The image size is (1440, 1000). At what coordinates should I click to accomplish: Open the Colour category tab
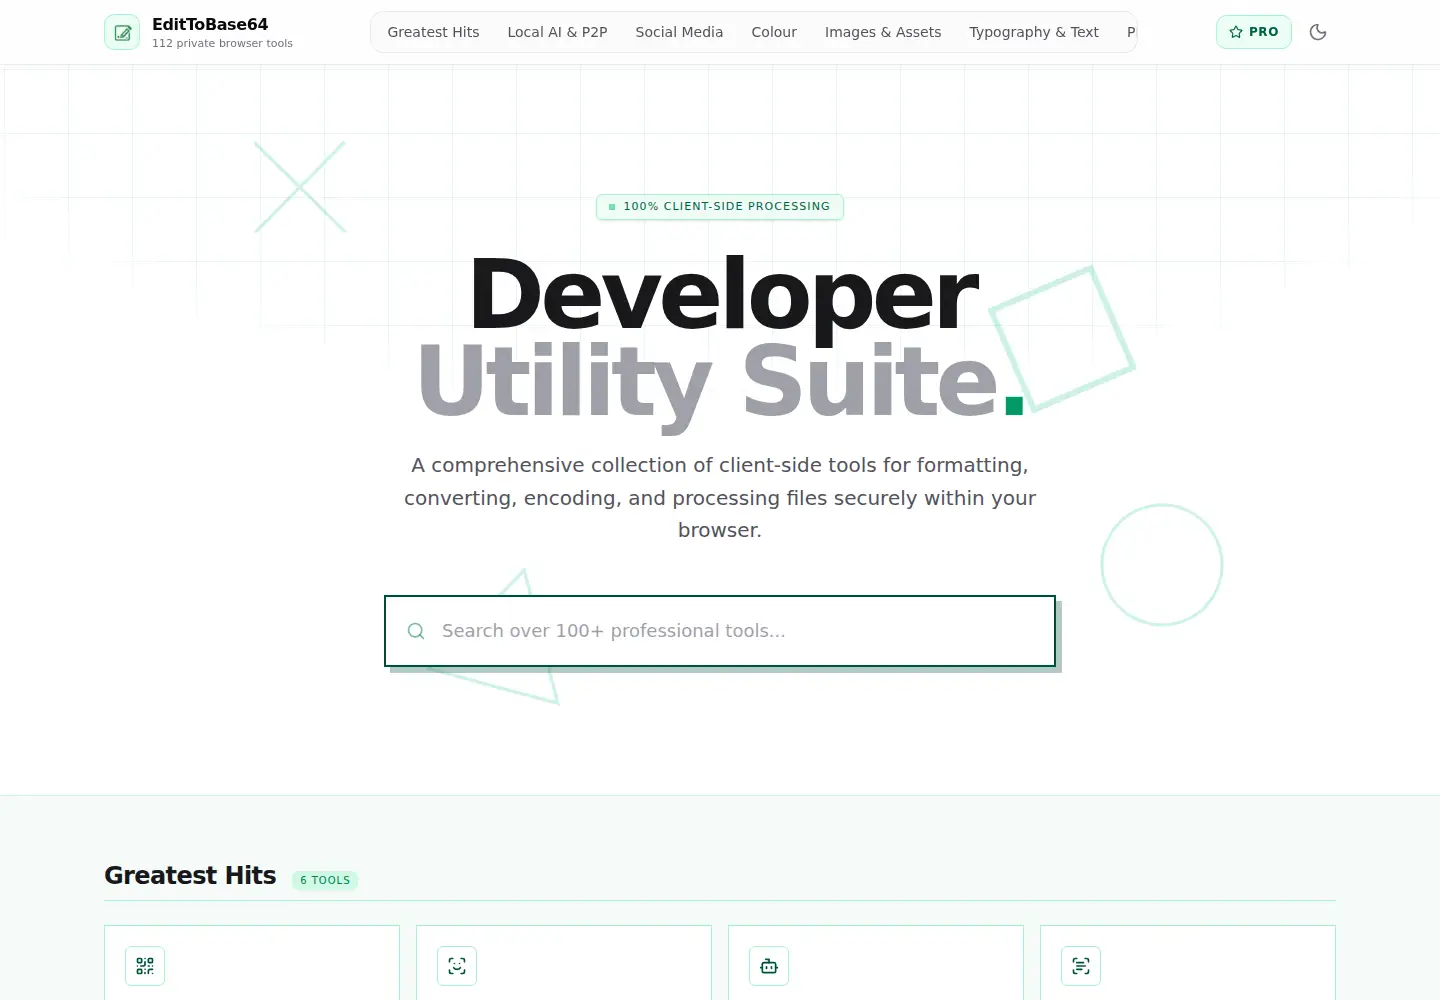pos(774,32)
